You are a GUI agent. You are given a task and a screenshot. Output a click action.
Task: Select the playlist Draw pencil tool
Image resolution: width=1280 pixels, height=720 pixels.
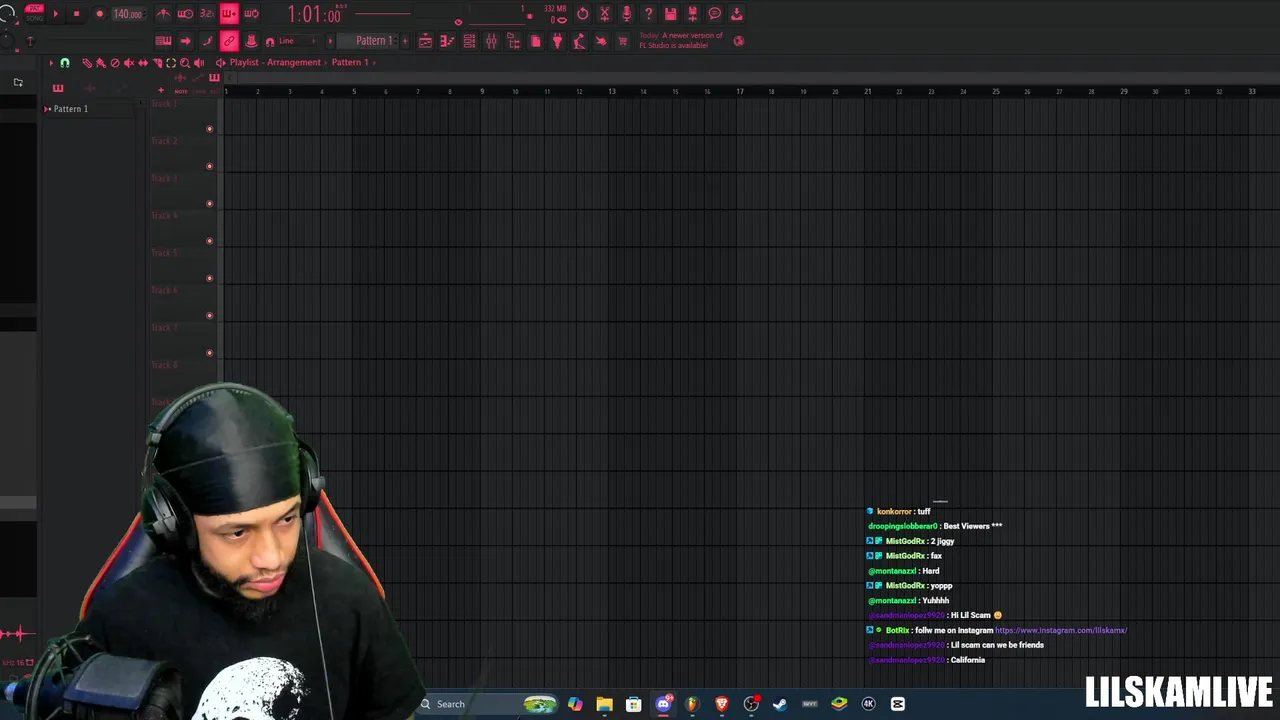tap(87, 63)
